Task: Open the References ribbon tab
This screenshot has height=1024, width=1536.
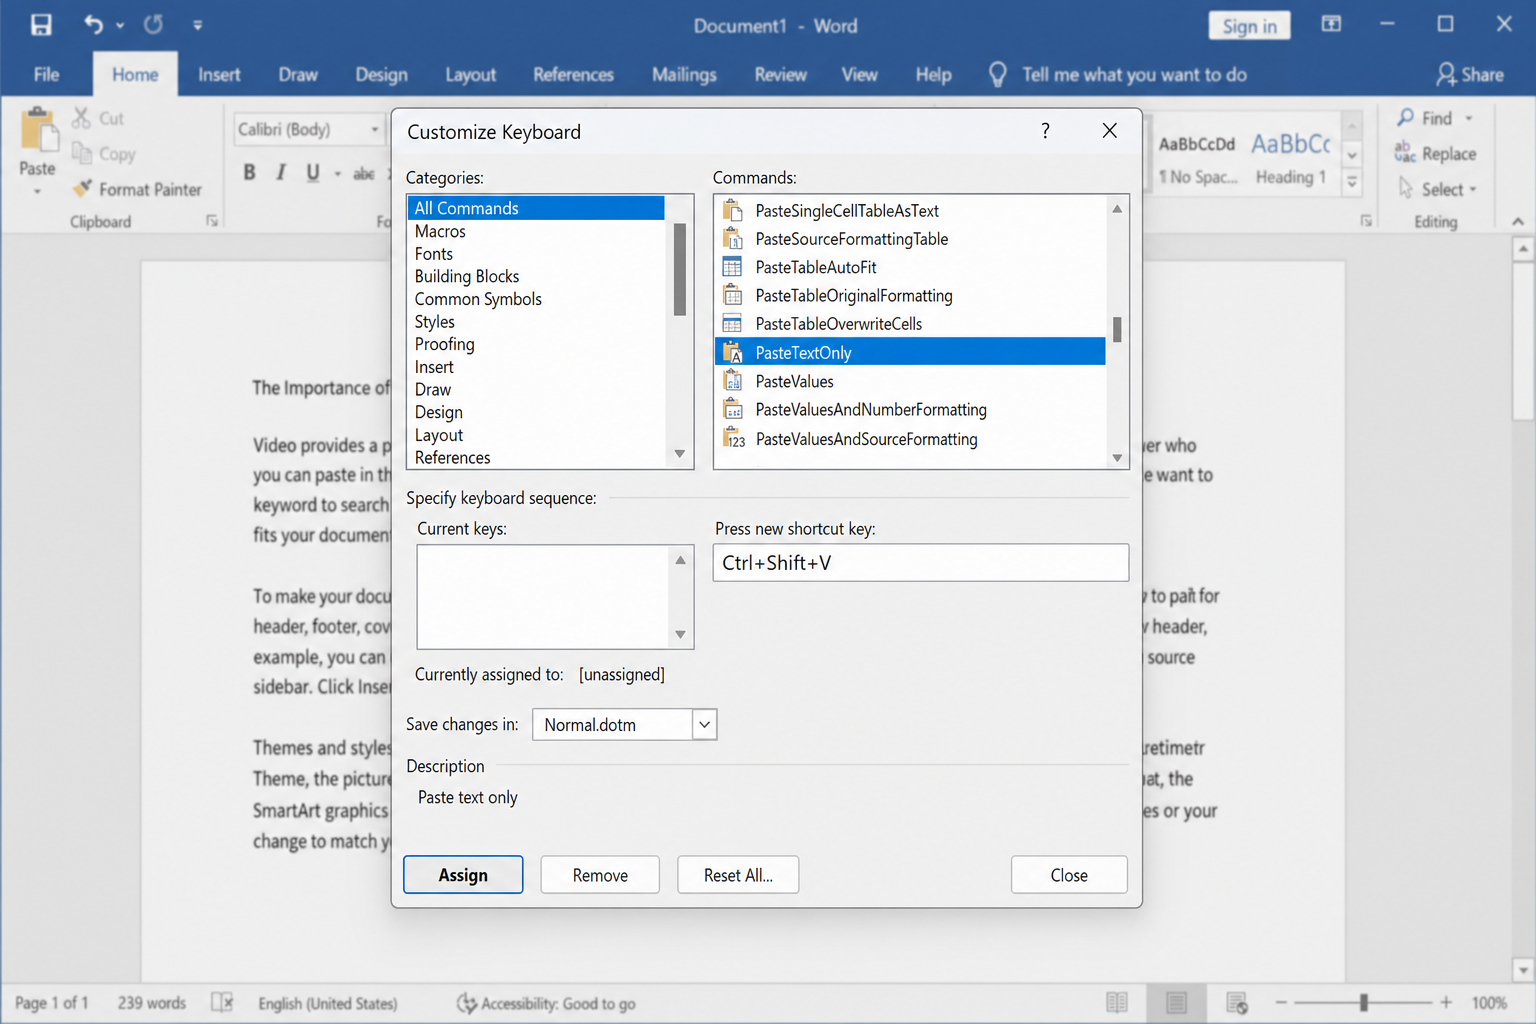Action: [x=573, y=74]
